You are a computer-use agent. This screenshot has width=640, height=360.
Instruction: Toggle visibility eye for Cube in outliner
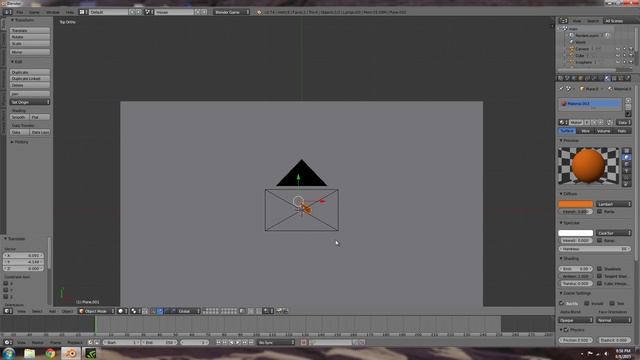coord(618,56)
